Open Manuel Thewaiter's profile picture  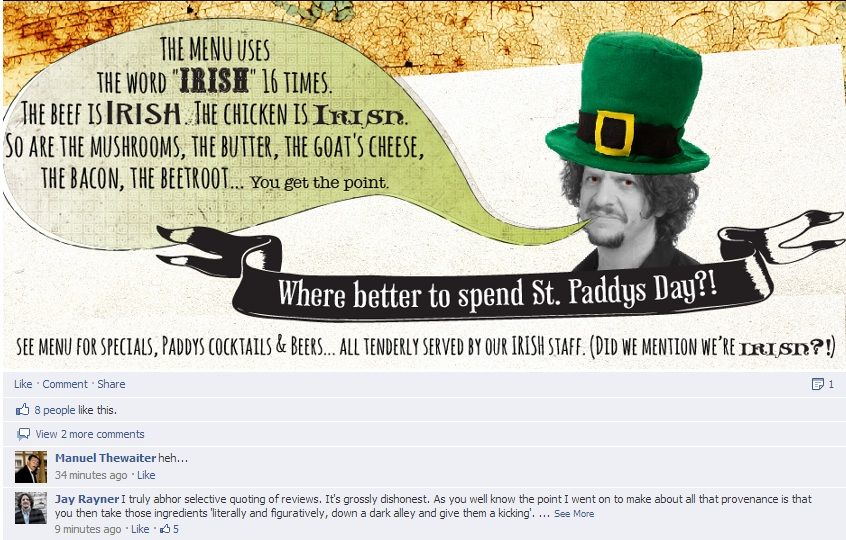31,467
